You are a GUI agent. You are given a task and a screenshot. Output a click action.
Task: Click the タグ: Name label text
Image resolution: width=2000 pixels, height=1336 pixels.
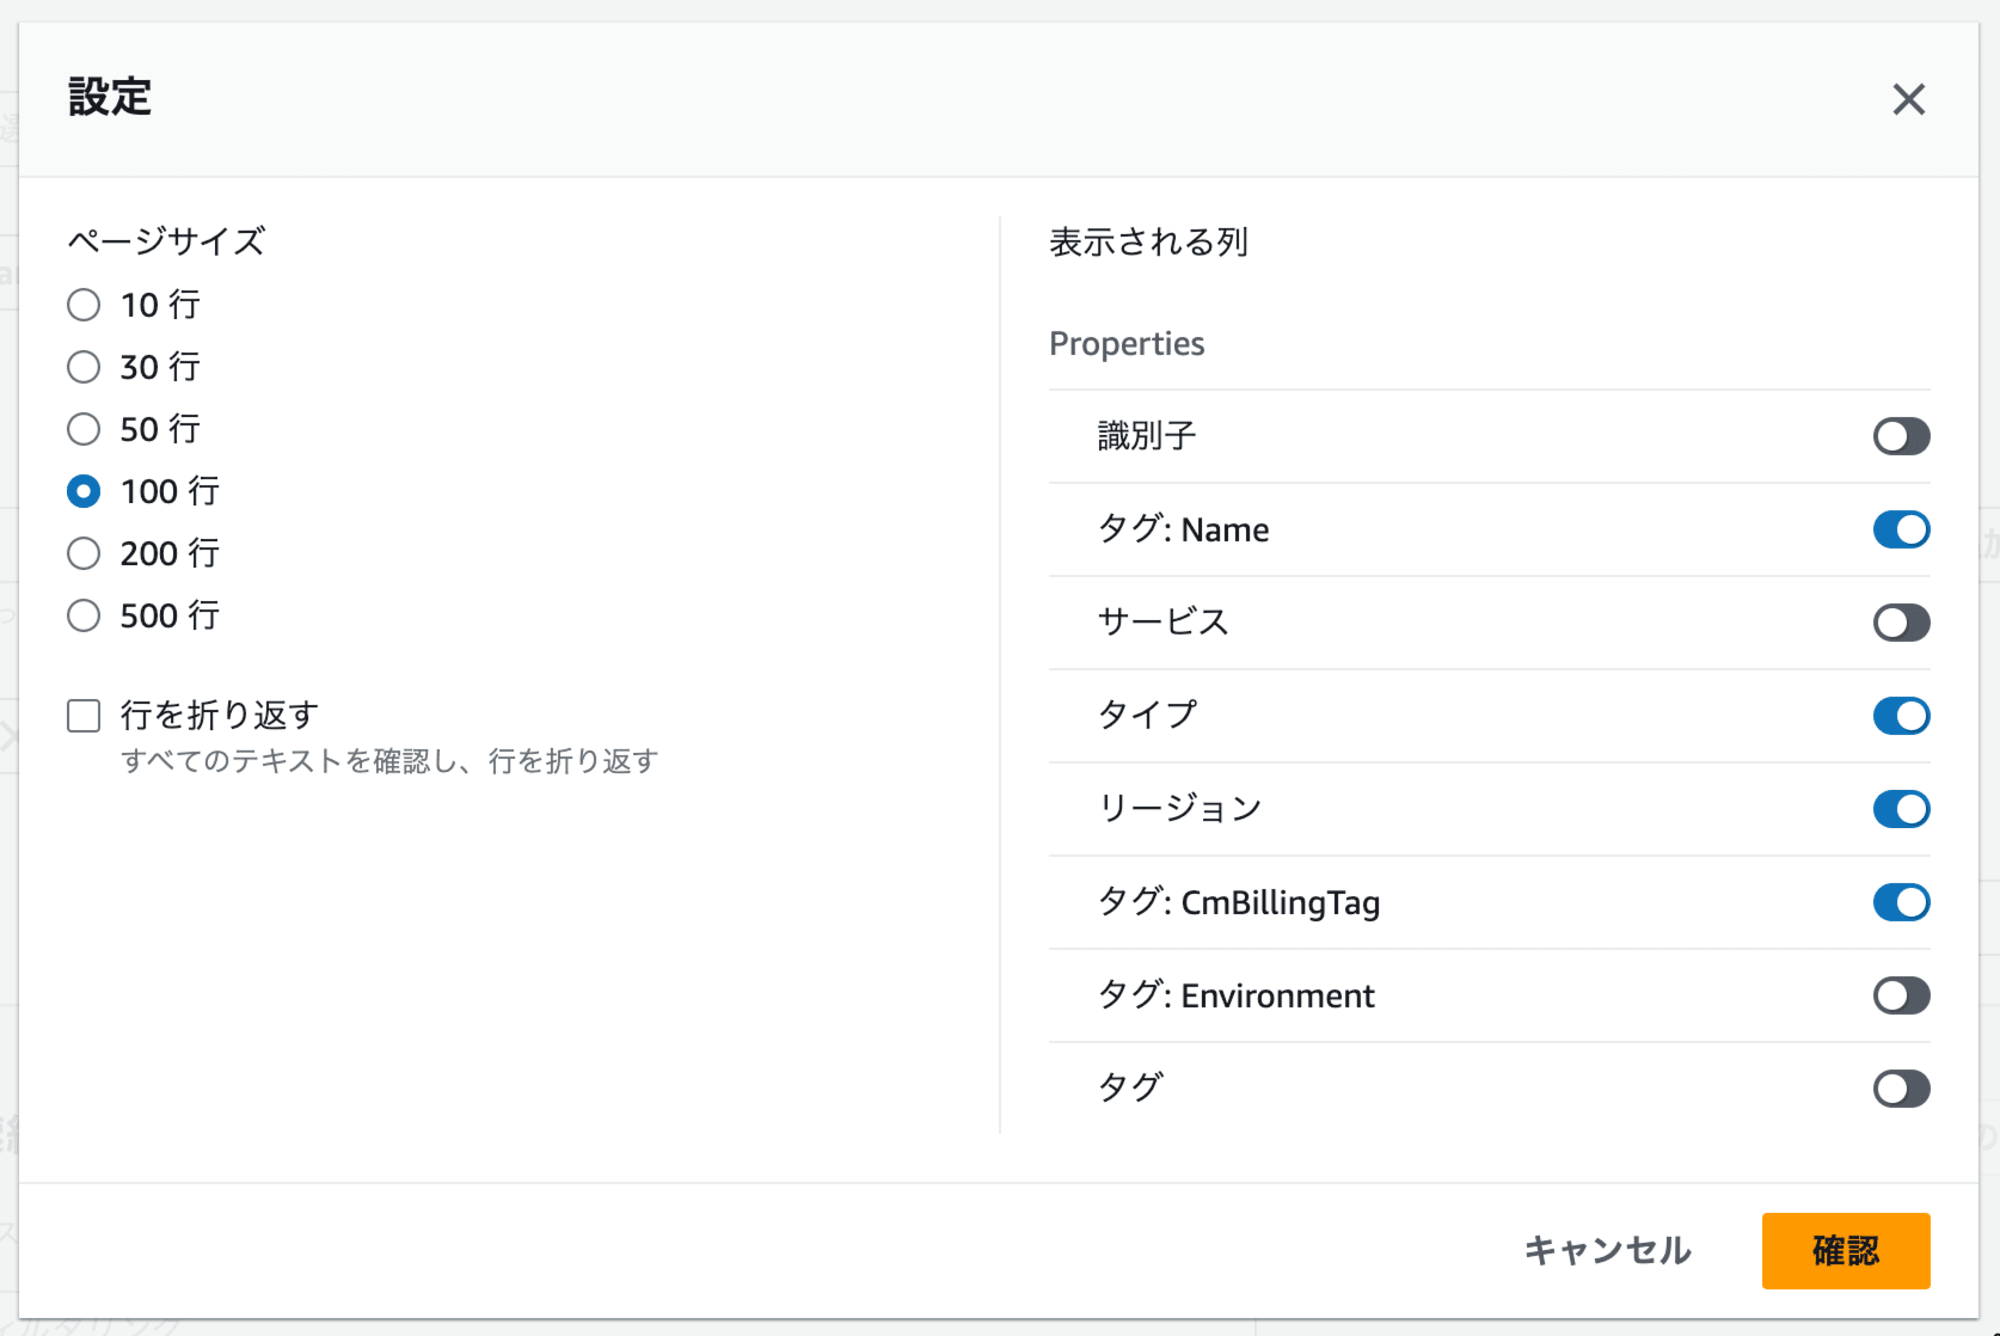click(x=1183, y=529)
